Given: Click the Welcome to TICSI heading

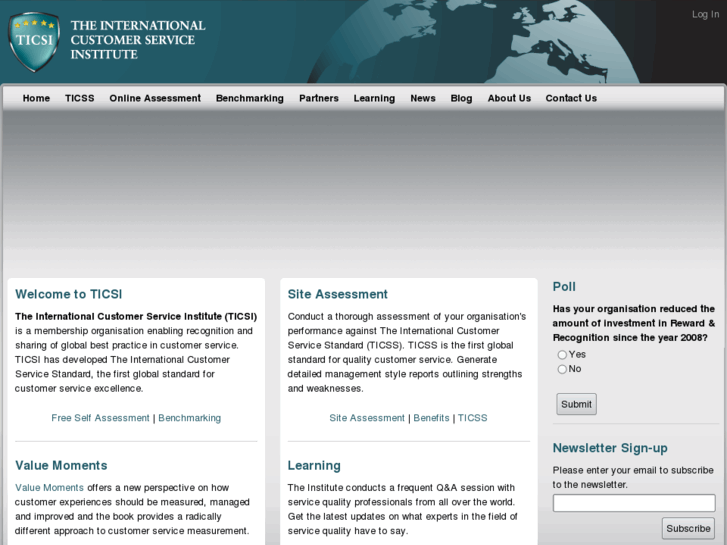Looking at the screenshot, I should tap(69, 295).
